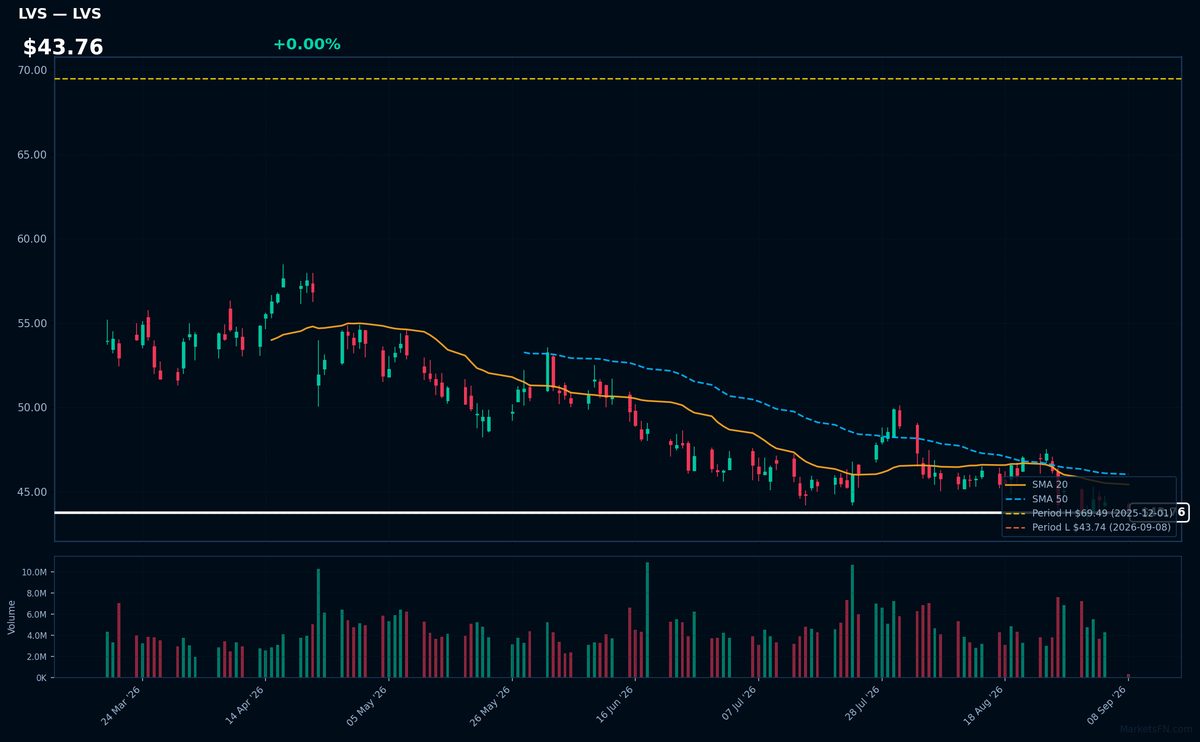Click the 05 May '26 date label
1200x742 pixels.
(368, 704)
